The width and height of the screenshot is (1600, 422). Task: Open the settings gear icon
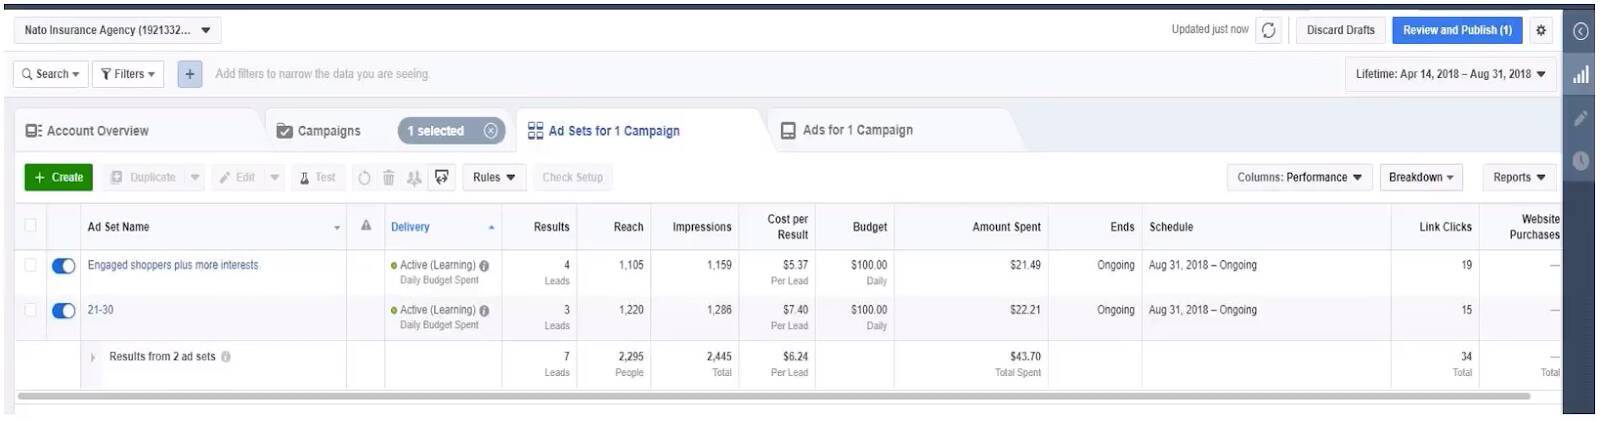(x=1541, y=30)
